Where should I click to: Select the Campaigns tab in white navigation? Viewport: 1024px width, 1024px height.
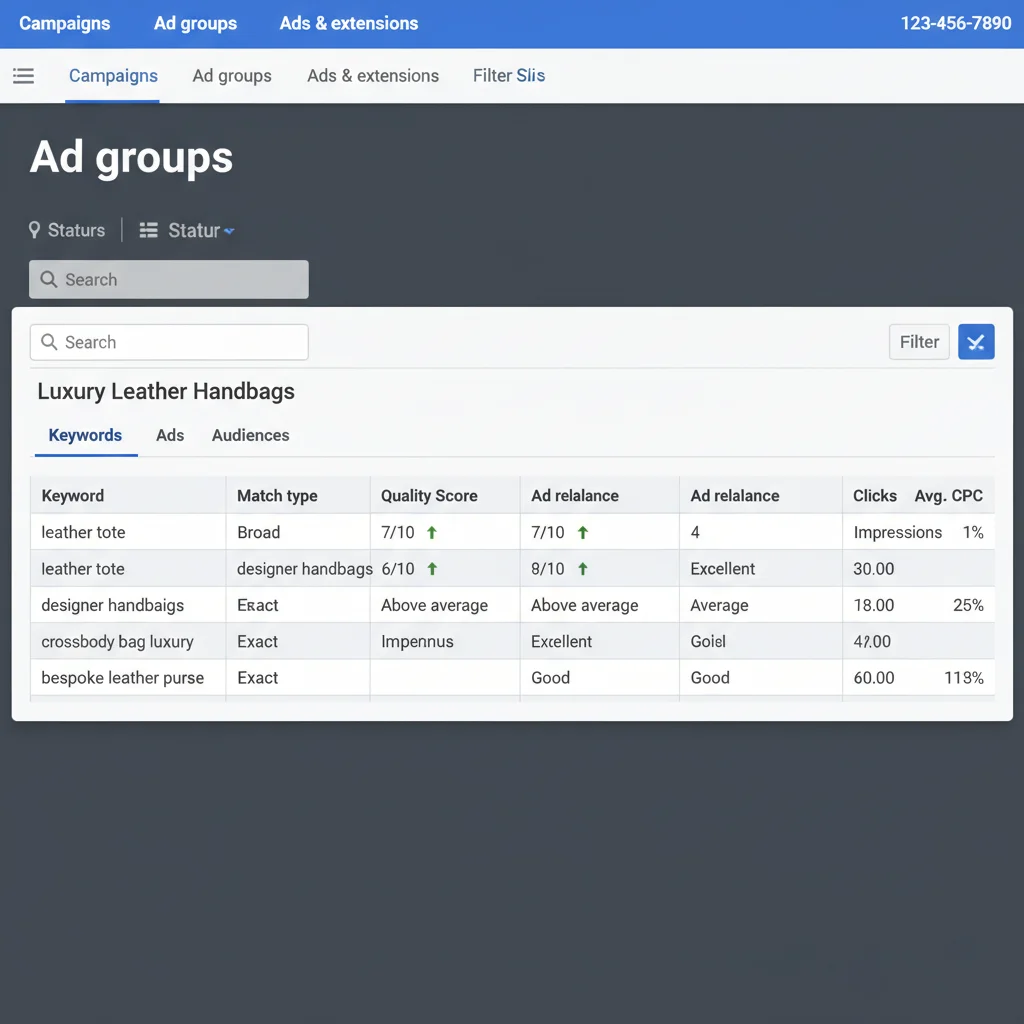[x=113, y=76]
